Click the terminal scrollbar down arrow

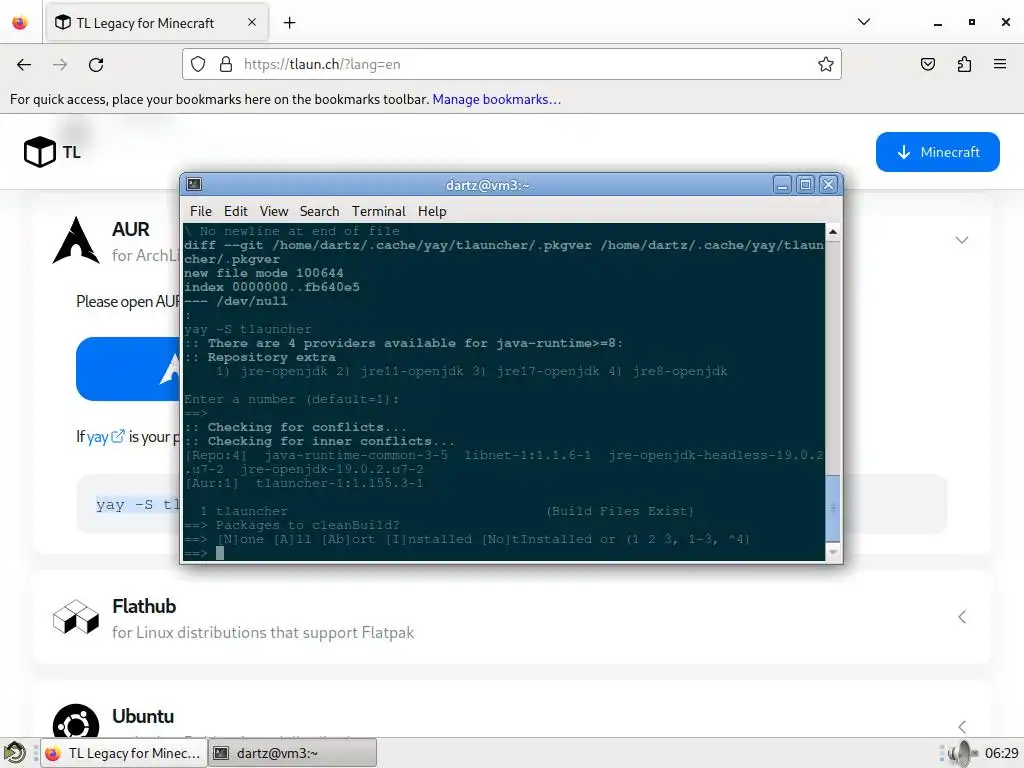click(x=833, y=552)
